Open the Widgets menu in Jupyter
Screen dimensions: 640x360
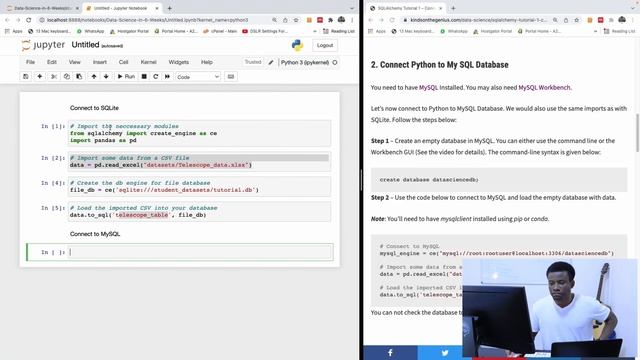tap(179, 62)
